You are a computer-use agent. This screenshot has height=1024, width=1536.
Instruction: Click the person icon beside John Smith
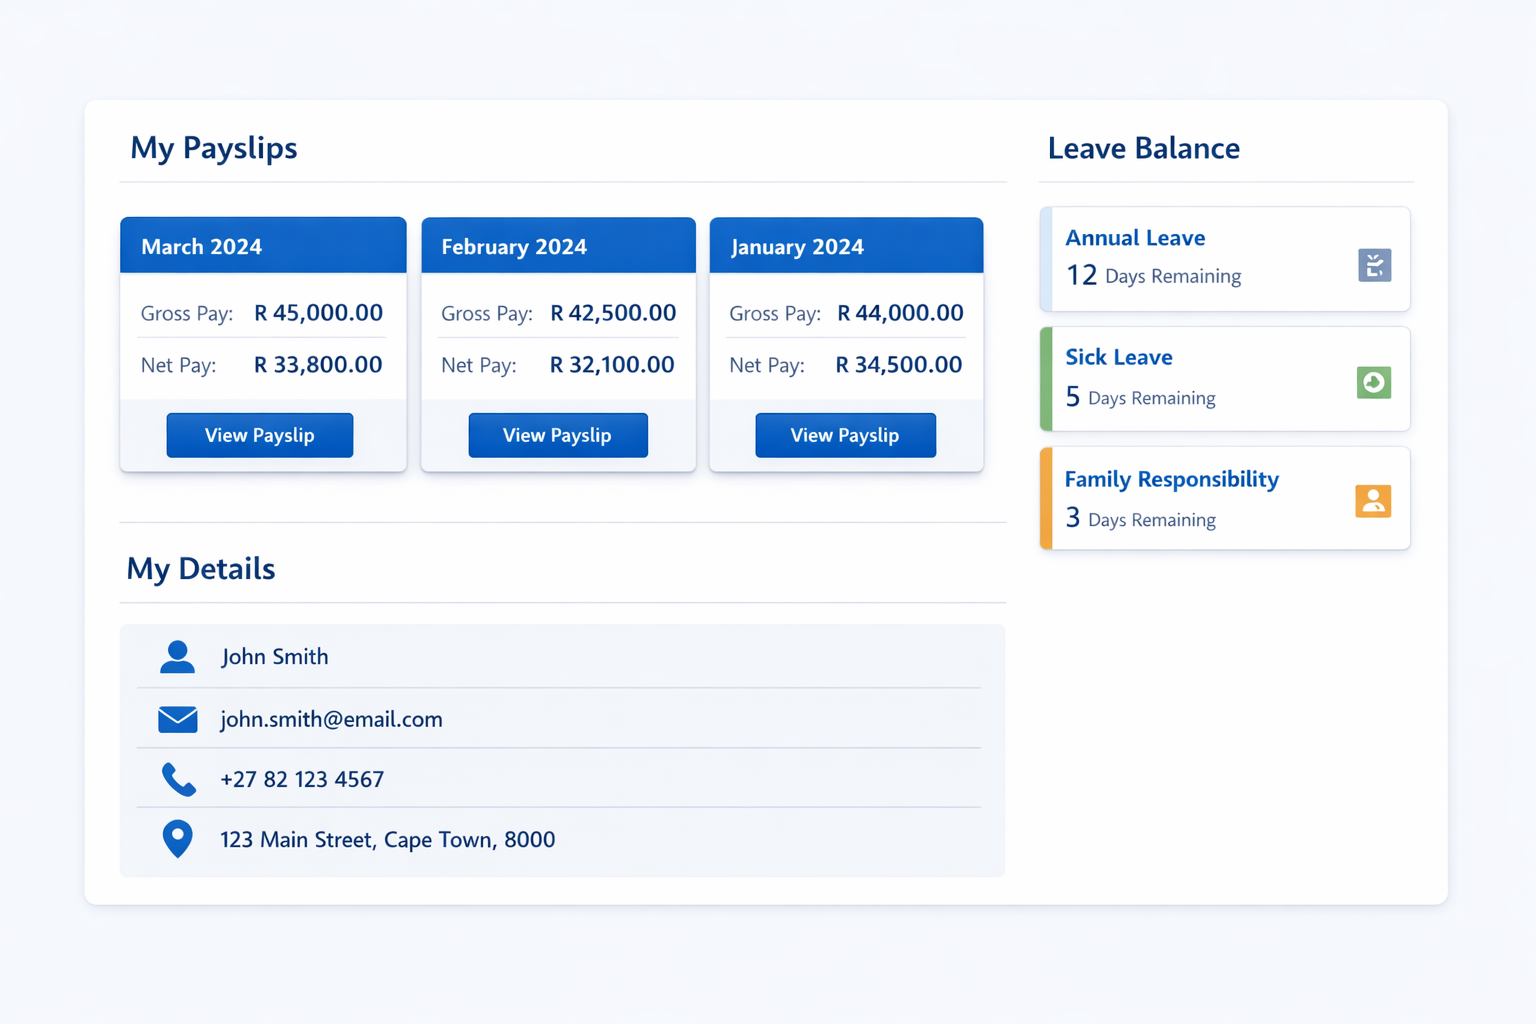pos(177,657)
